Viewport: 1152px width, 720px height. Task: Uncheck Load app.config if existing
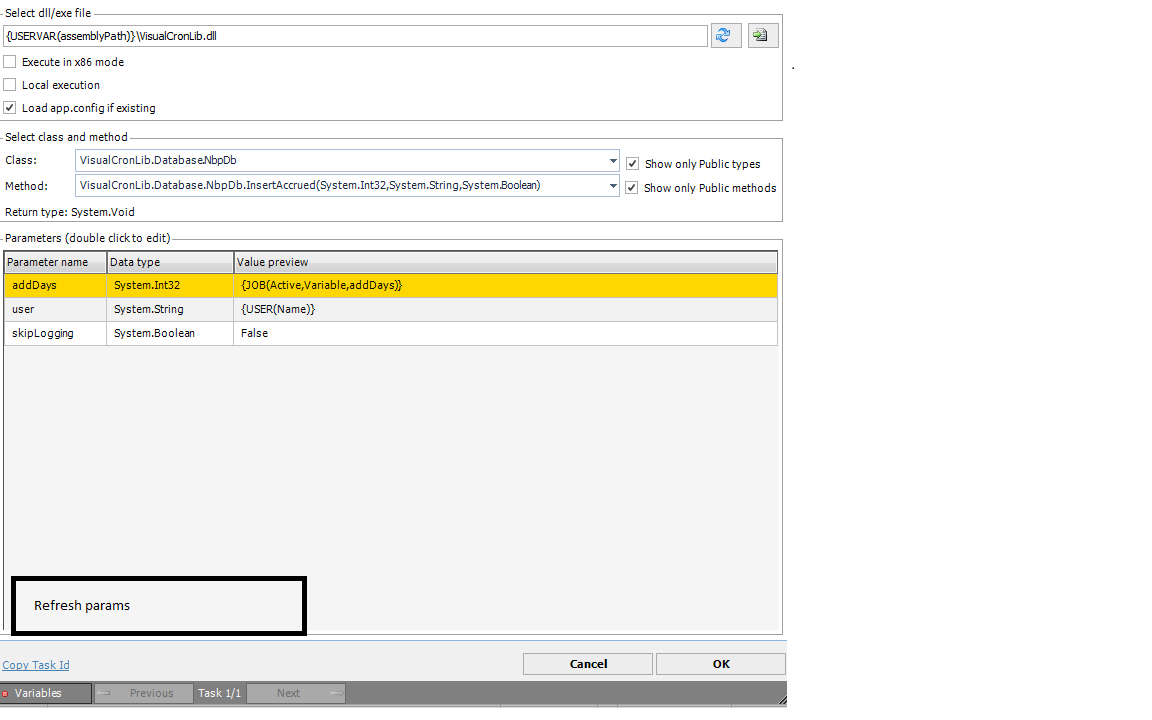pos(10,108)
